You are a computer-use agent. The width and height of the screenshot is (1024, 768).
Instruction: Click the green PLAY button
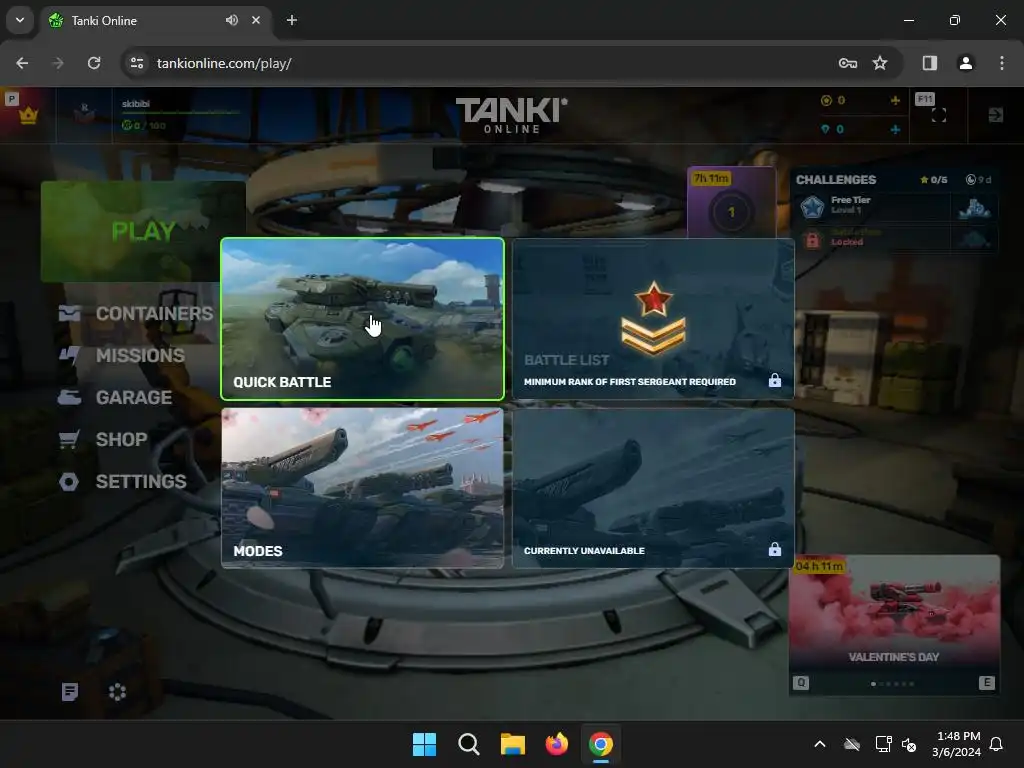coord(143,231)
